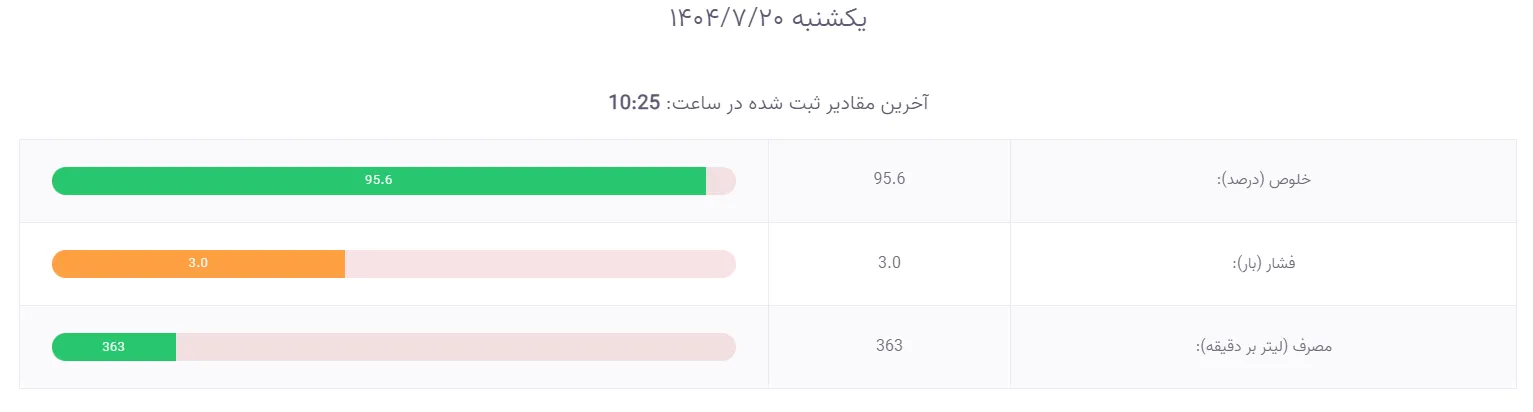Select the purity value cell 95.6
Image resolution: width=1533 pixels, height=412 pixels.
coord(889,179)
